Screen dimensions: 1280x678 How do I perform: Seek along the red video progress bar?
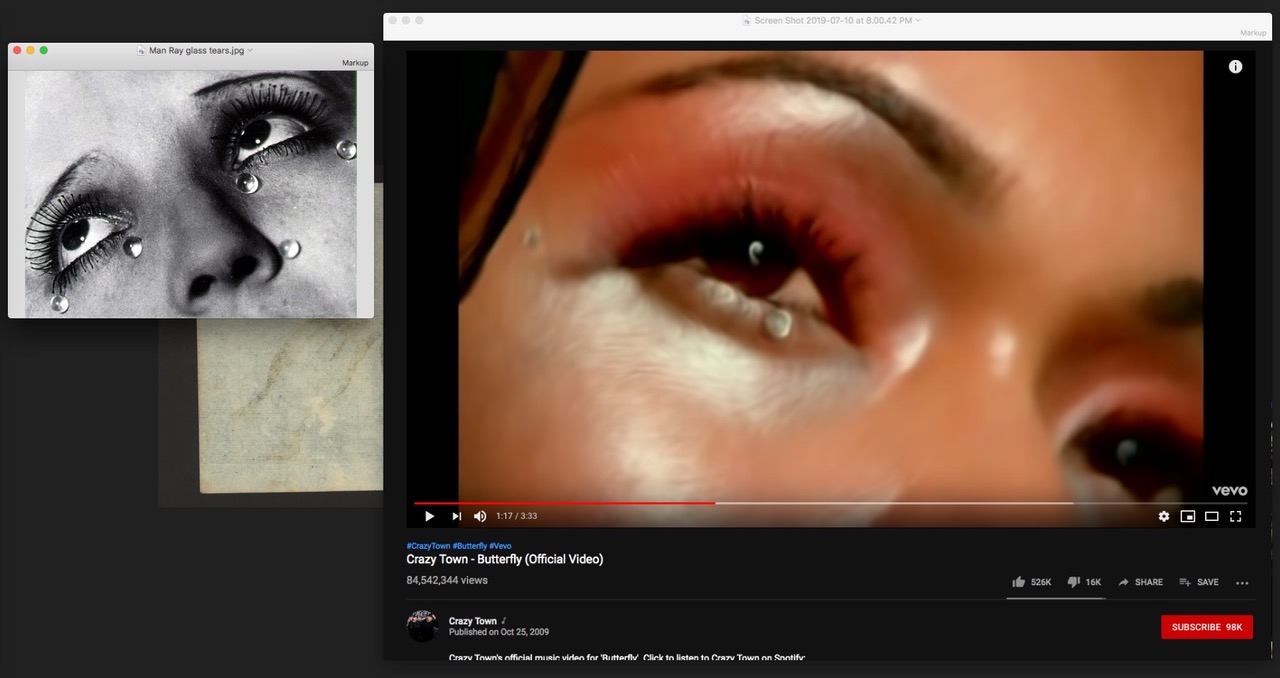pyautogui.click(x=564, y=503)
